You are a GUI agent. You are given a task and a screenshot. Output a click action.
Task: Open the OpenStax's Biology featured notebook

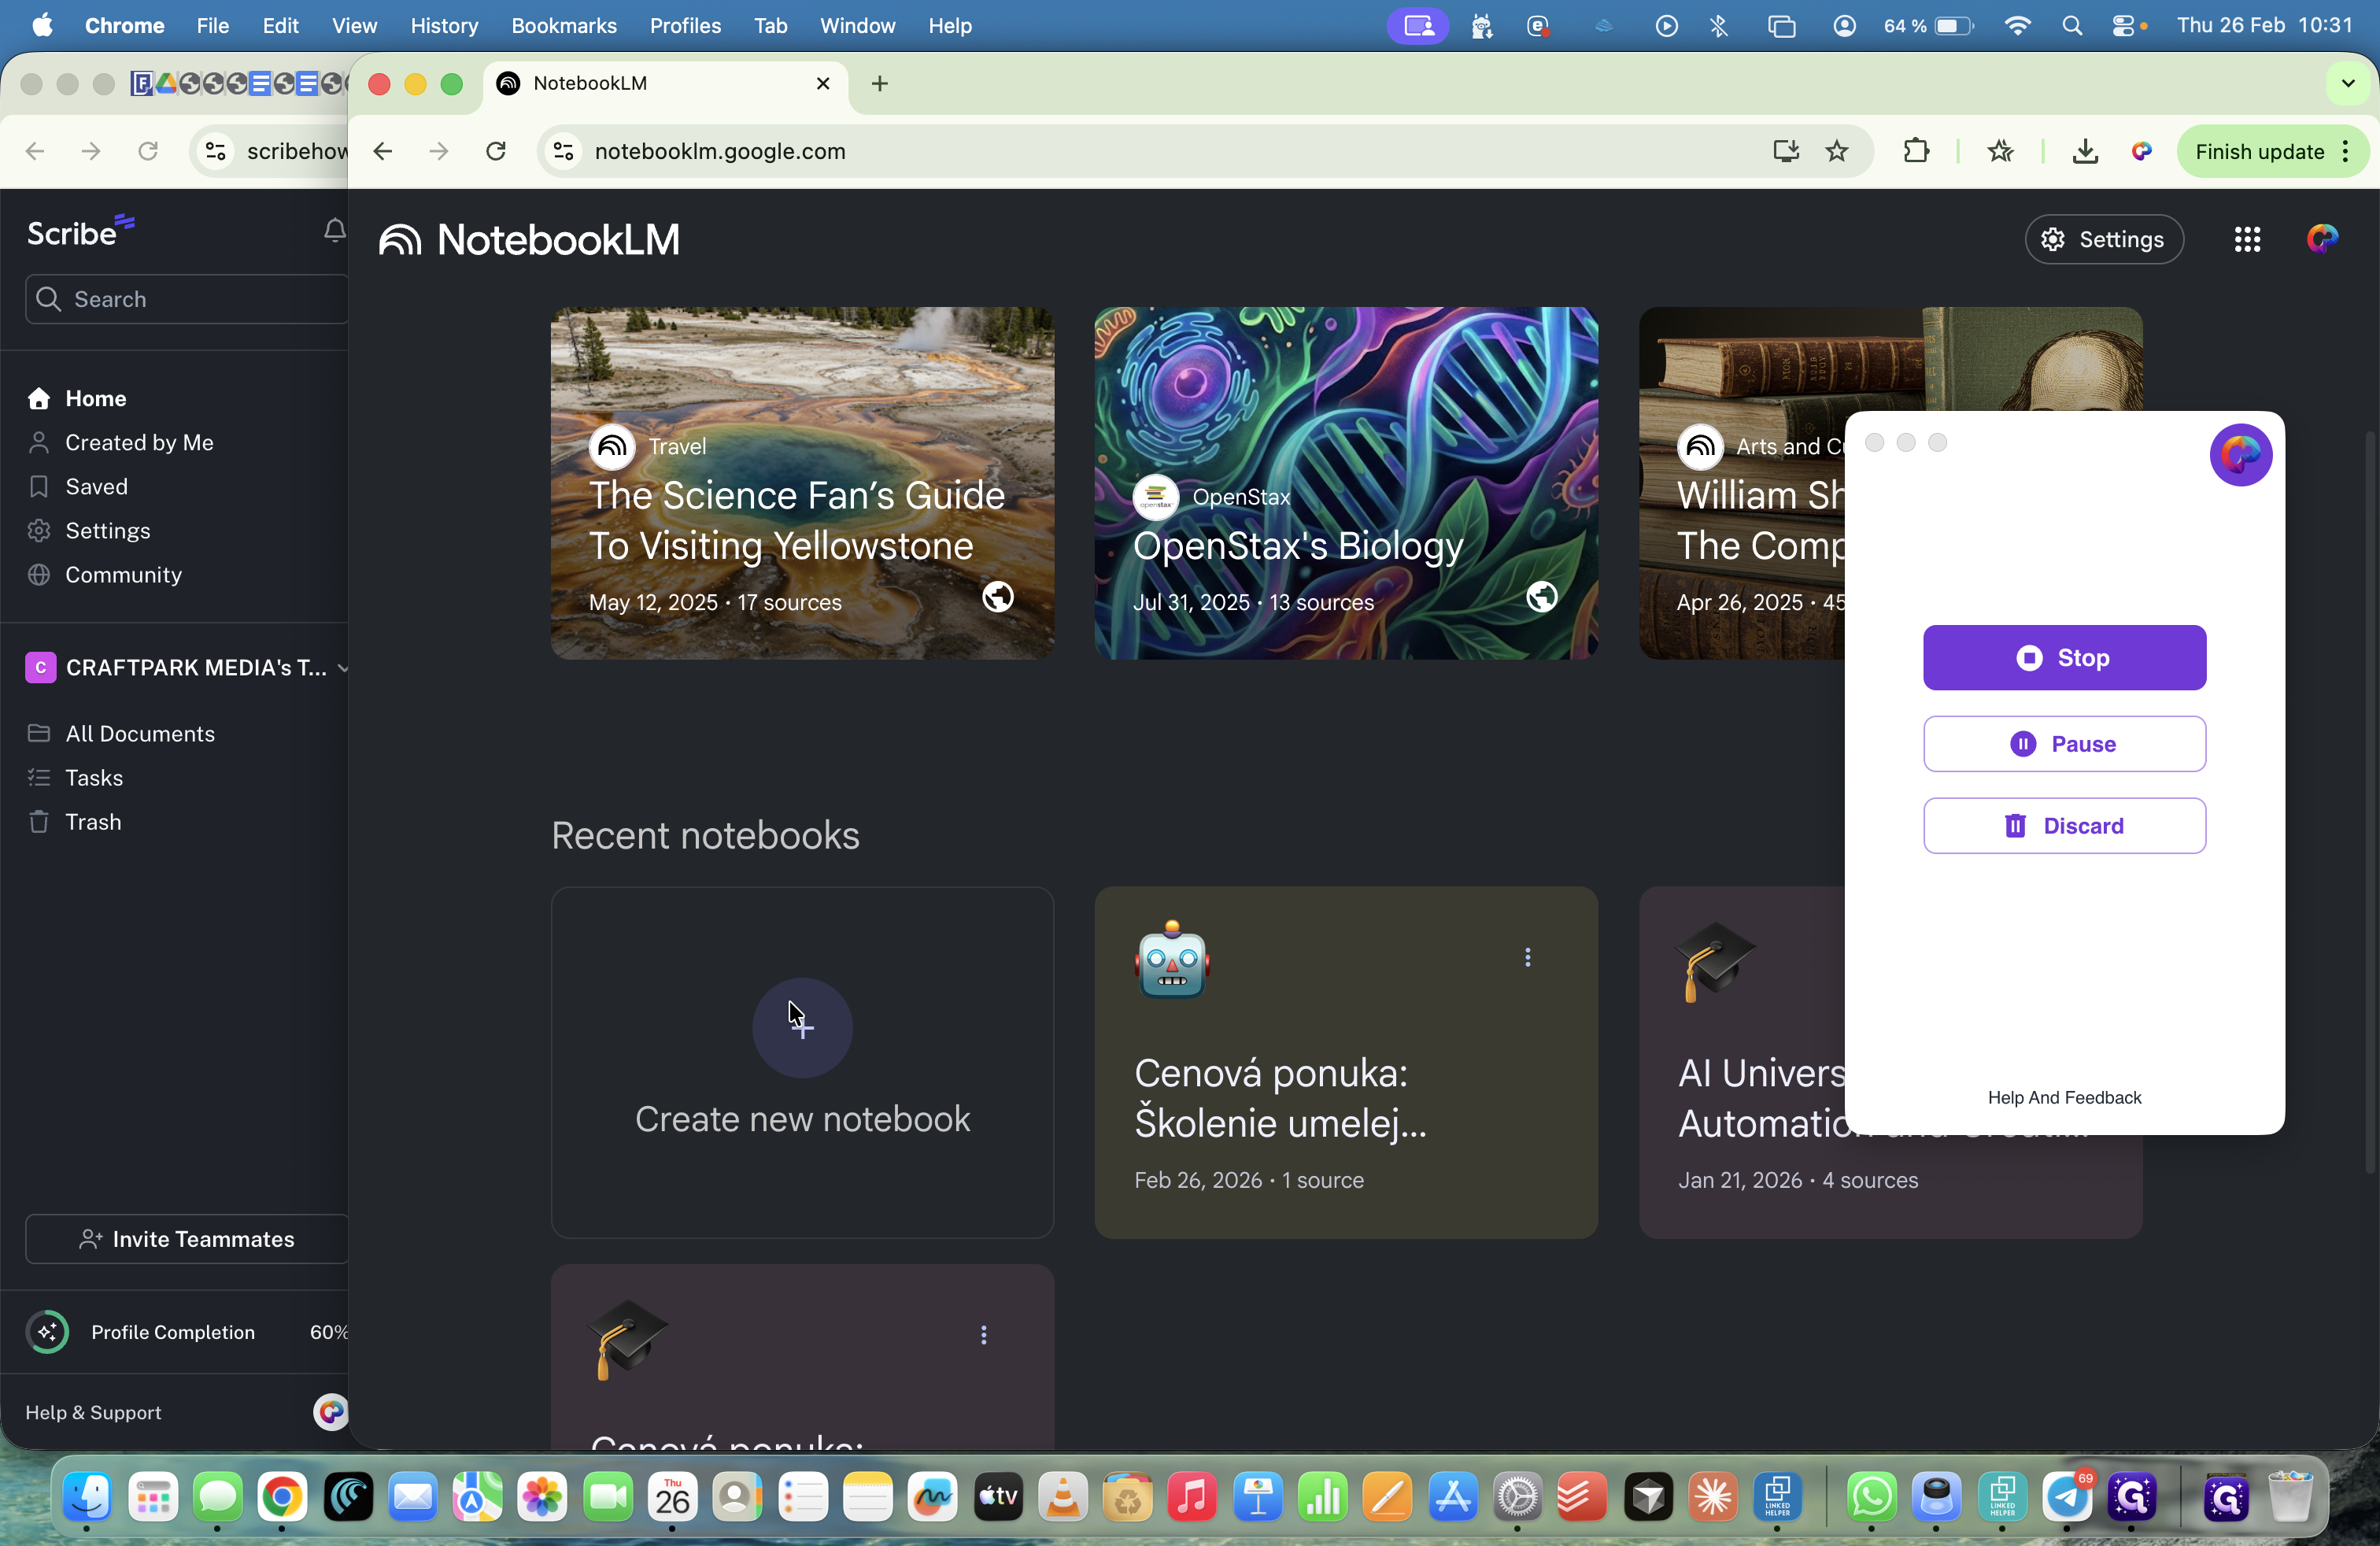coord(1345,483)
